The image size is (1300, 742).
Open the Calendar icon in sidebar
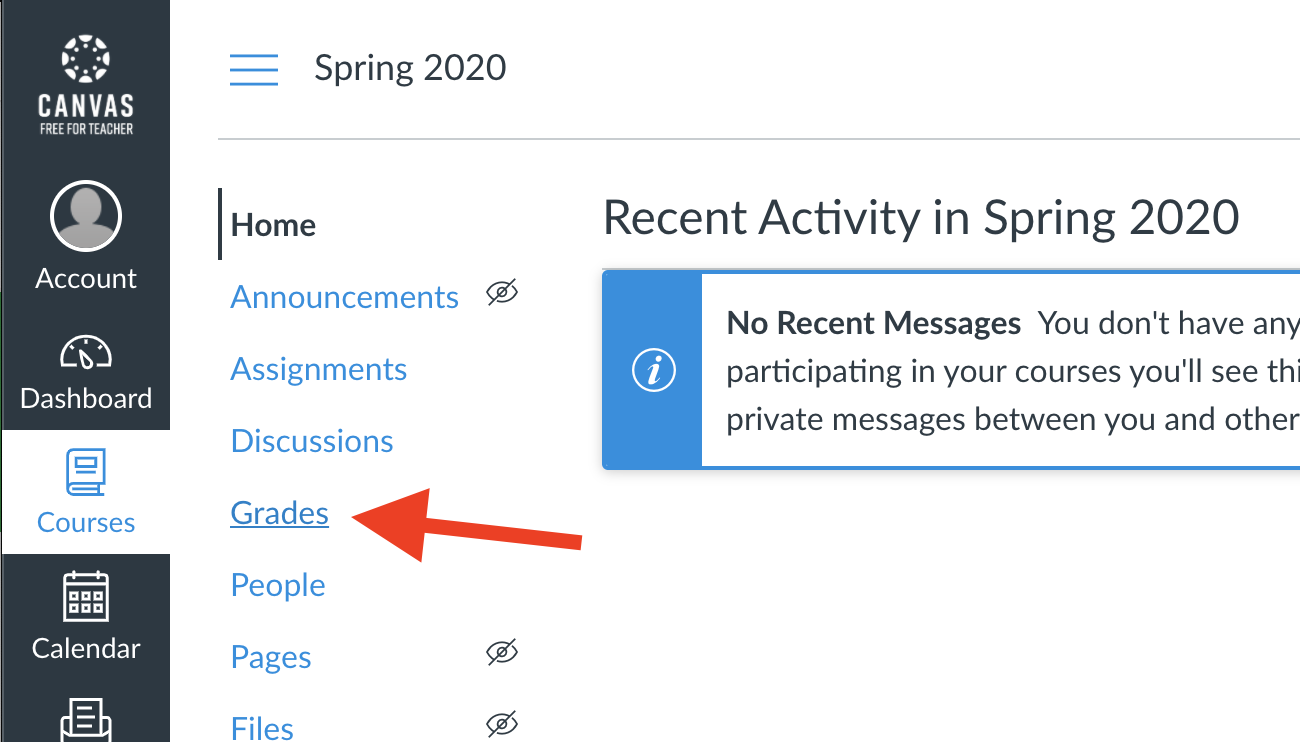(x=85, y=597)
